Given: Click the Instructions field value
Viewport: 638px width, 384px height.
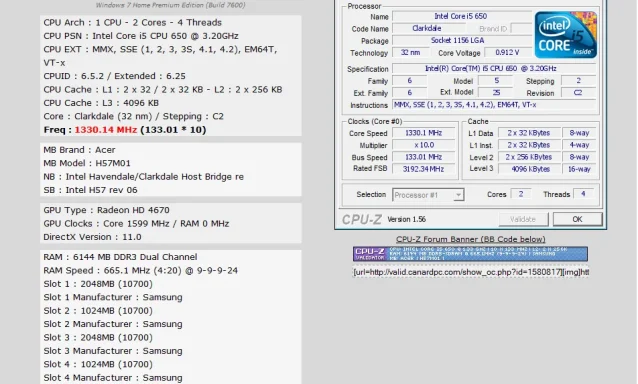Looking at the screenshot, I should tap(494, 105).
